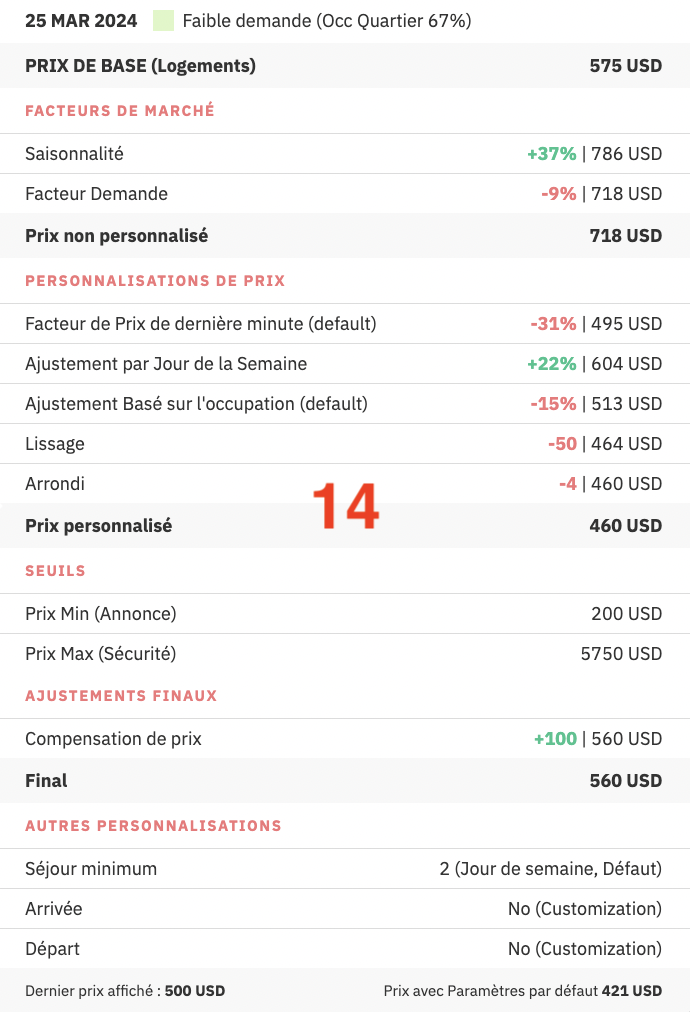Viewport: 690px width, 1012px height.
Task: Click the FACTEURS DE MARCHÉ section heading
Action: coord(120,111)
